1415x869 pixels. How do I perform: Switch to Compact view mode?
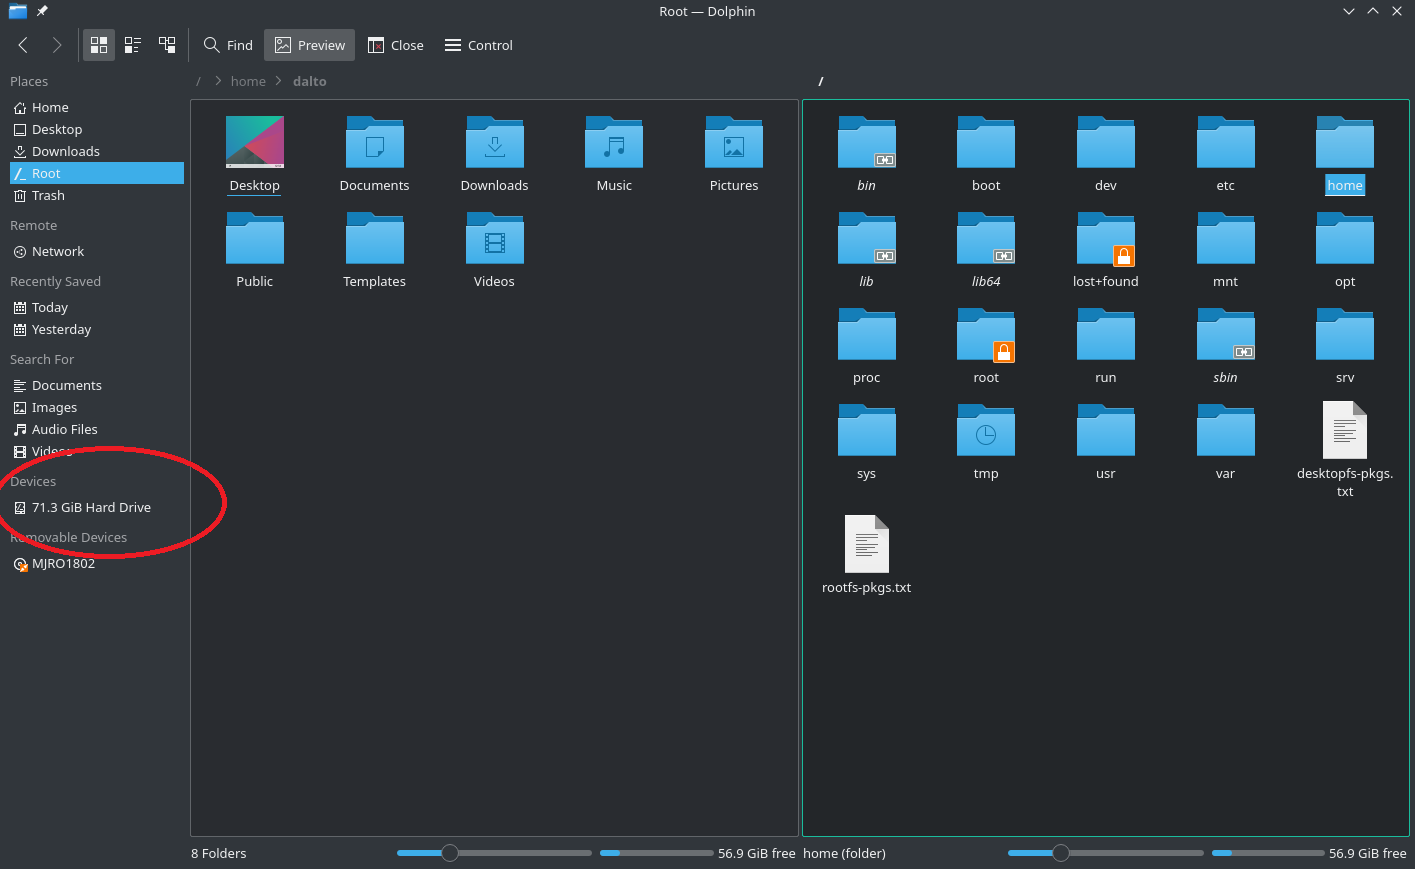[133, 45]
